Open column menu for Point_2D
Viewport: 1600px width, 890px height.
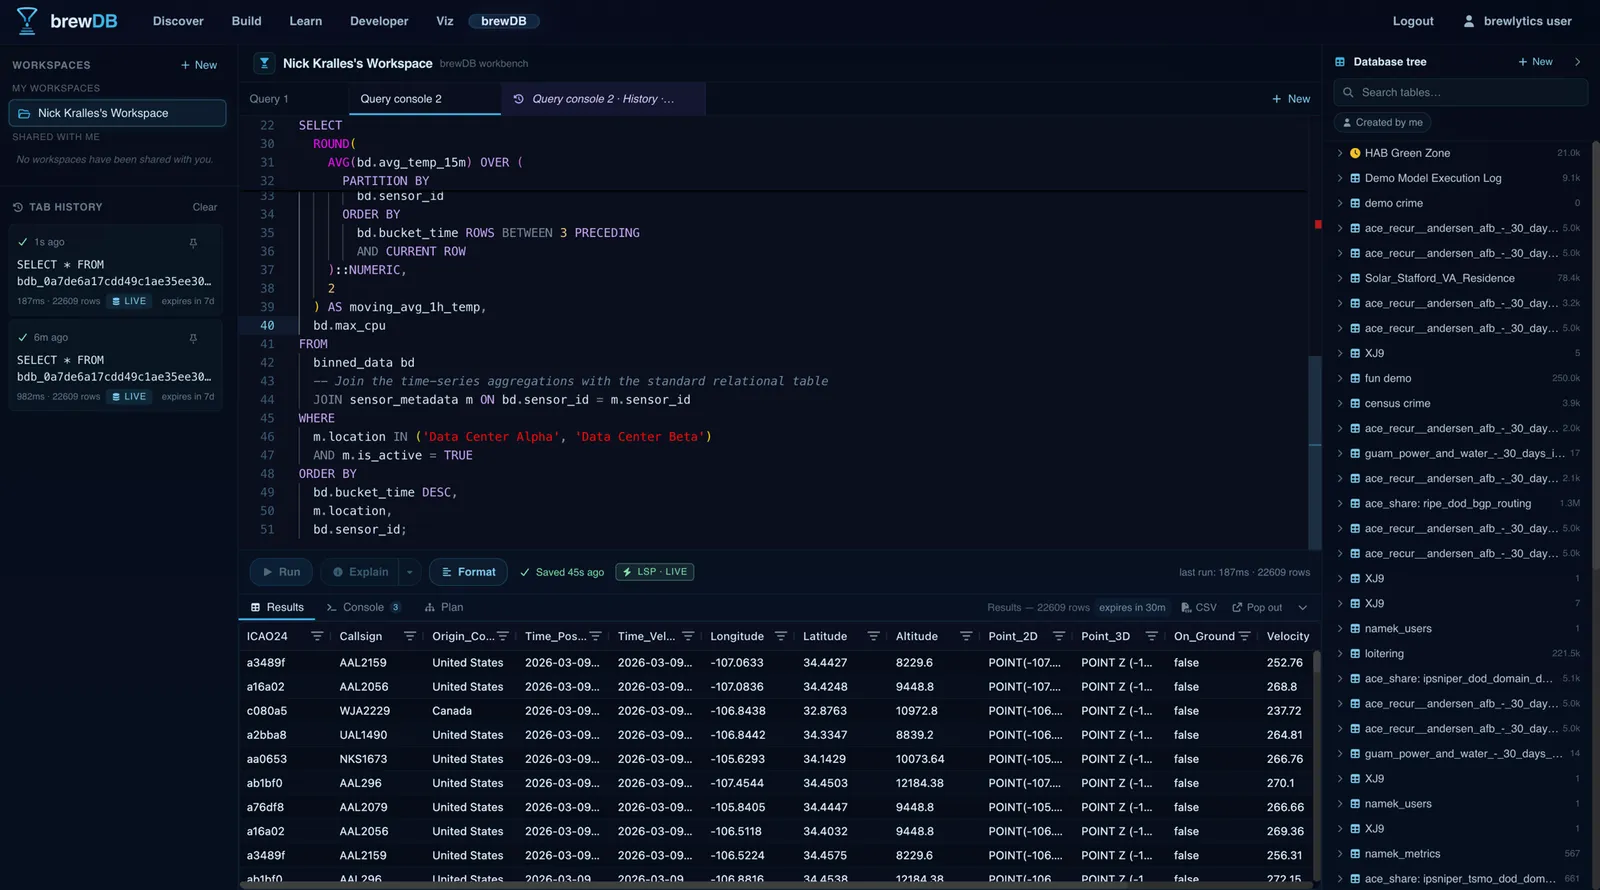[x=1059, y=636]
